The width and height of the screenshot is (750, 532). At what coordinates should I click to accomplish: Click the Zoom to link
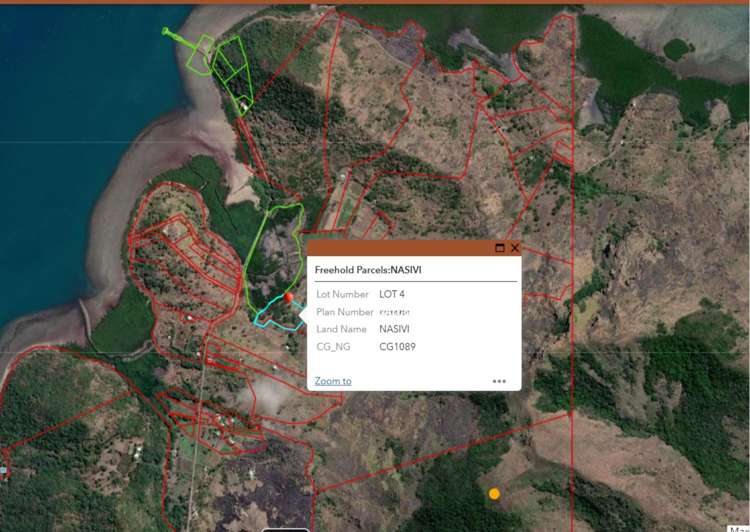pyautogui.click(x=332, y=381)
